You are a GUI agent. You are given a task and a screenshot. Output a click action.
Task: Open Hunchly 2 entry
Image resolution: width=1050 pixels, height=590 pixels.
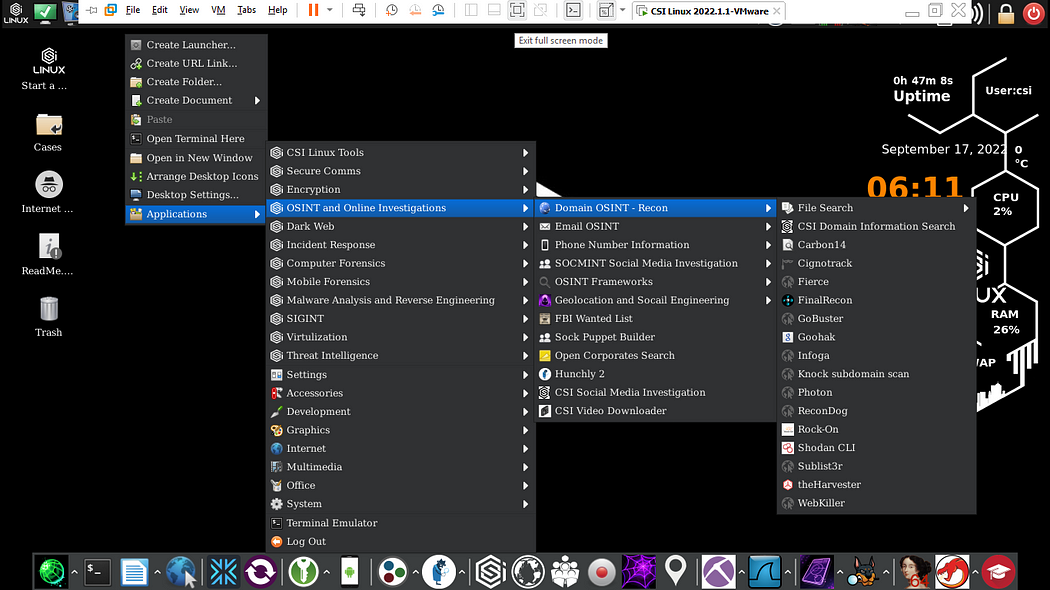tap(656, 374)
